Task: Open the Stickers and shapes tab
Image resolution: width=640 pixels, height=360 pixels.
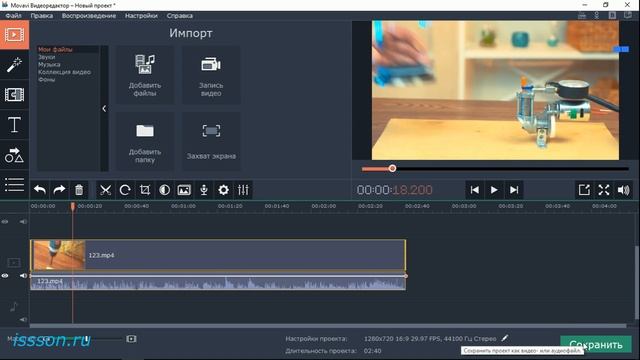Action: pos(14,155)
